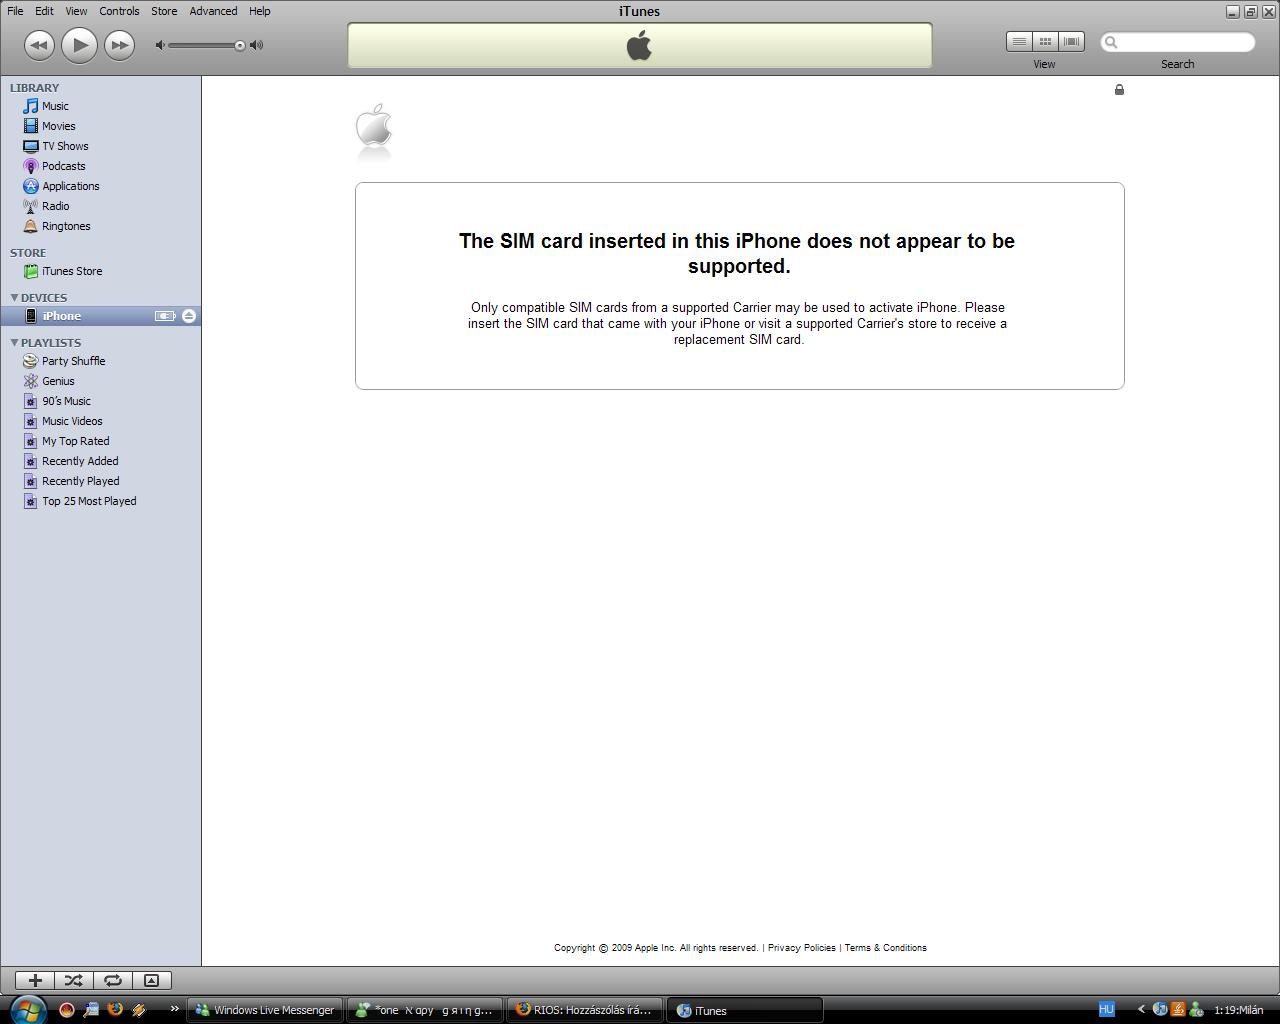Click the Messenger tray icon
Image resolution: width=1280 pixels, height=1024 pixels.
[1195, 1010]
